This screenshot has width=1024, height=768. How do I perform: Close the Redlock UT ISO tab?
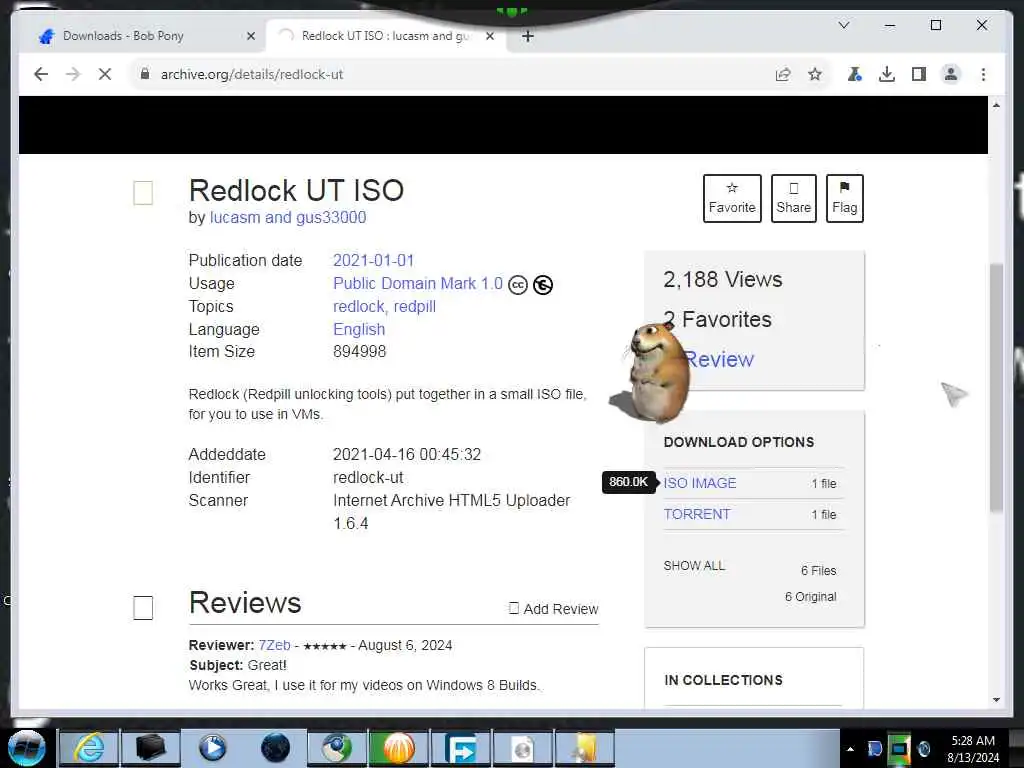490,36
